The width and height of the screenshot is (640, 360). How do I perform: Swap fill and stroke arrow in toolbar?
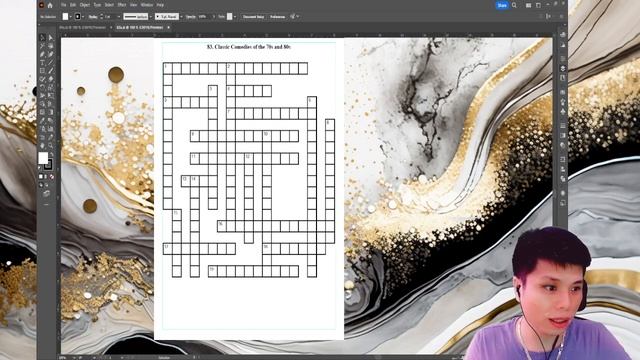click(51, 154)
